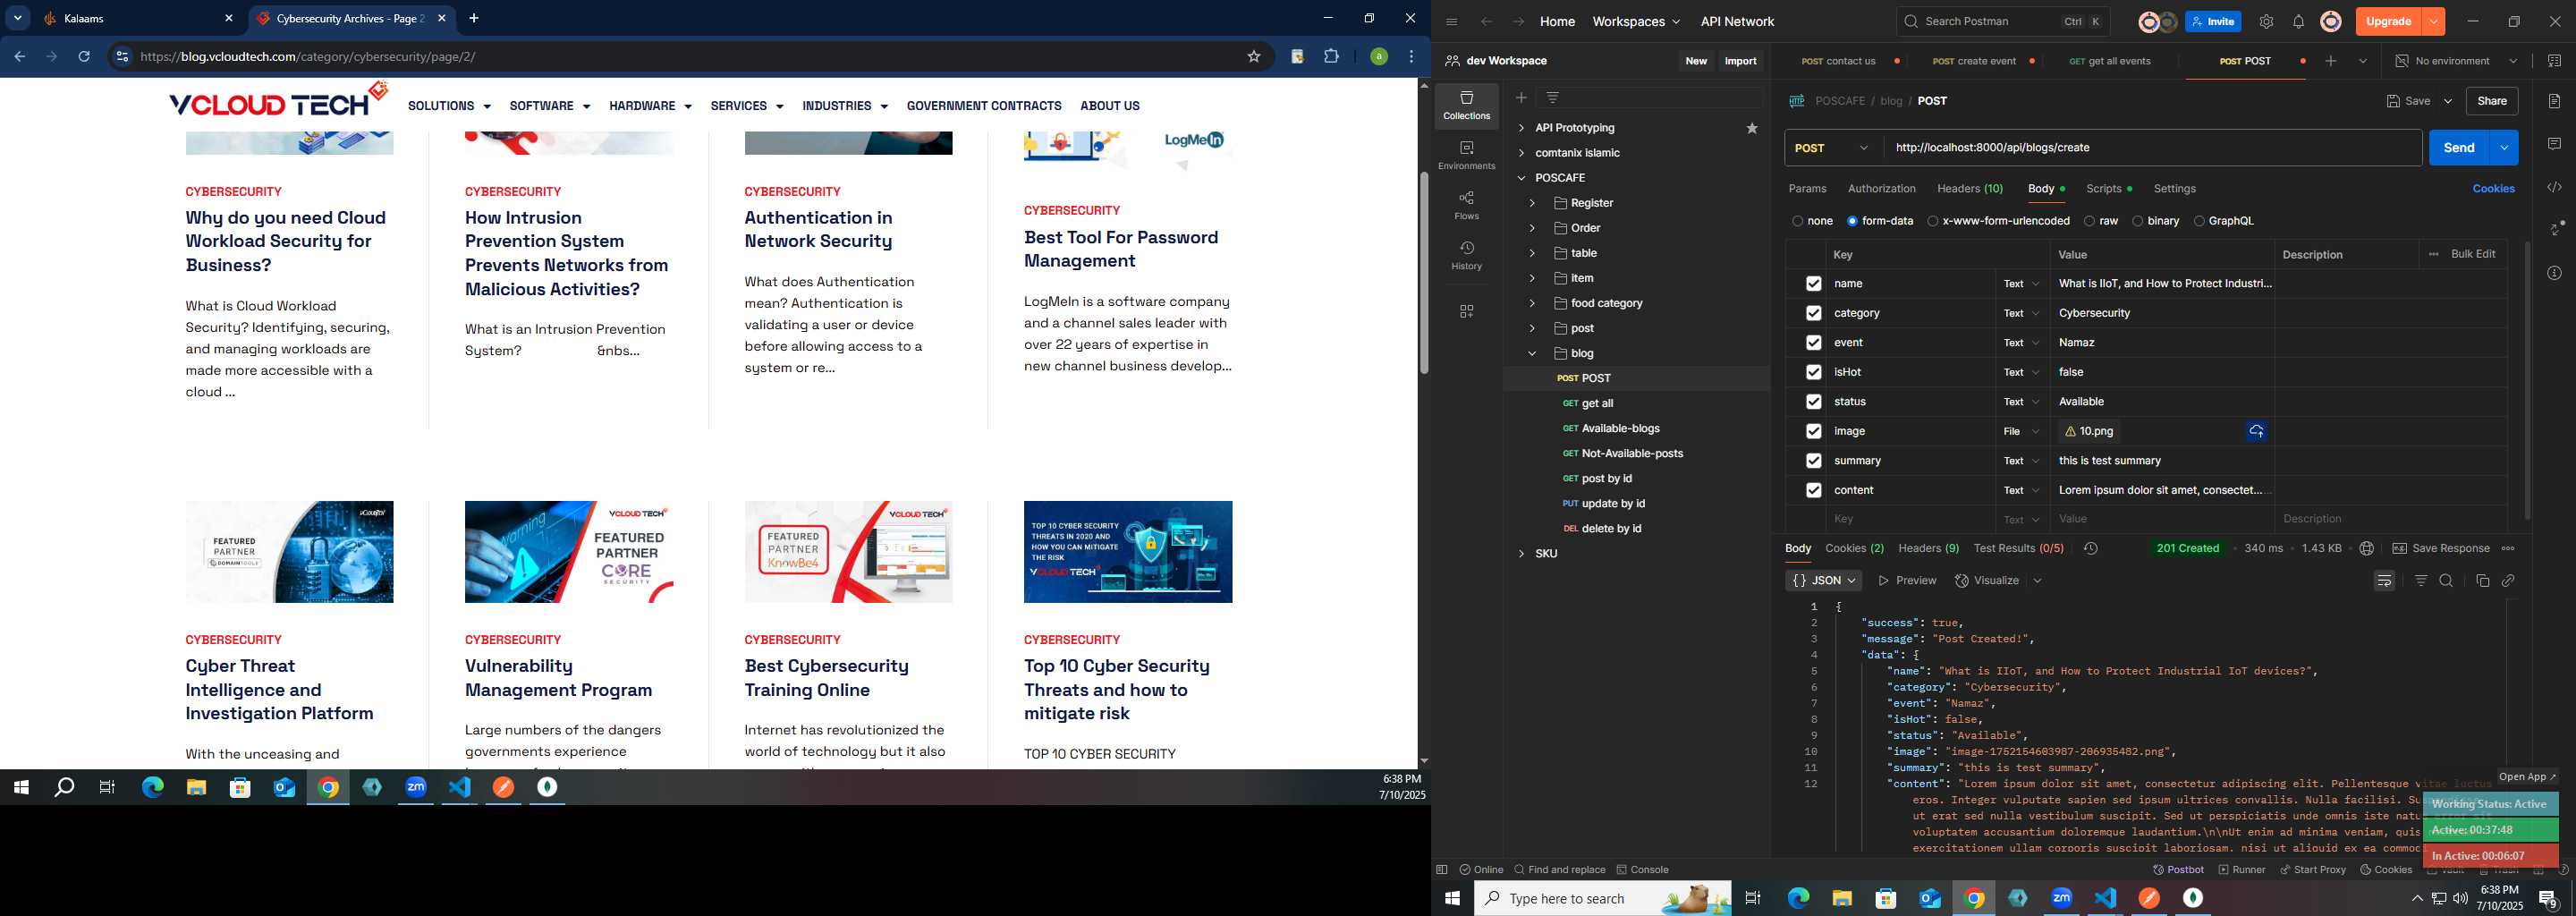Open the Workspaces dropdown in Postman
Screen dimensions: 2576x916
click(x=1636, y=21)
